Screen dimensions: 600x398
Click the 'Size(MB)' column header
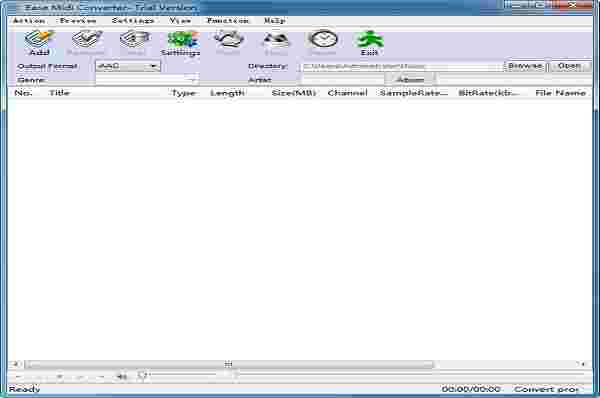[293, 93]
